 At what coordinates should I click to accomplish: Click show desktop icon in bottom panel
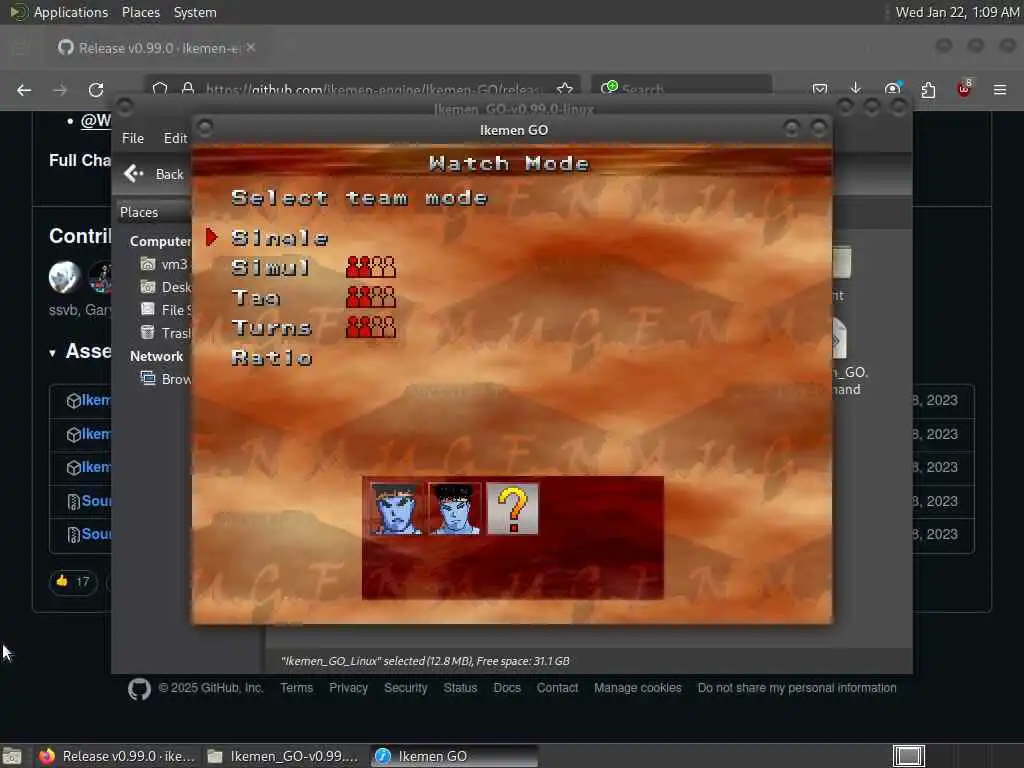click(x=12, y=756)
